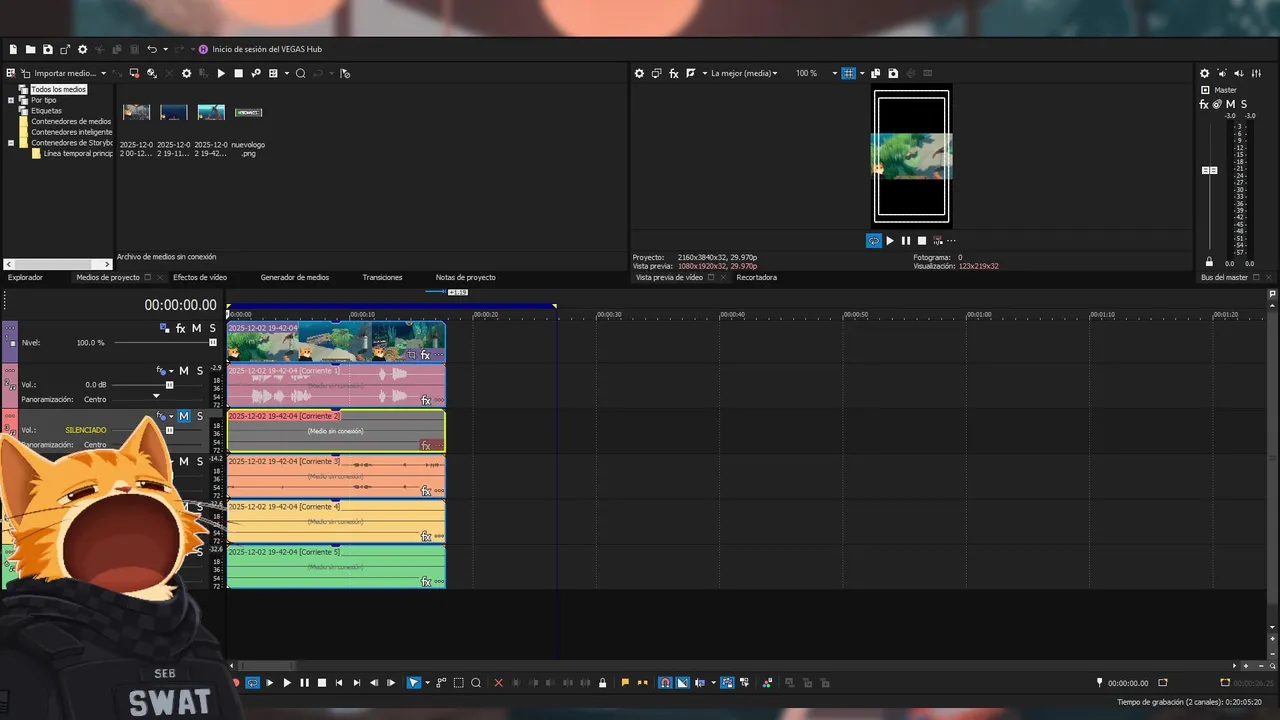Collapse Contenedores de Storyboard node
Screen dimensions: 1280x720
(11, 143)
